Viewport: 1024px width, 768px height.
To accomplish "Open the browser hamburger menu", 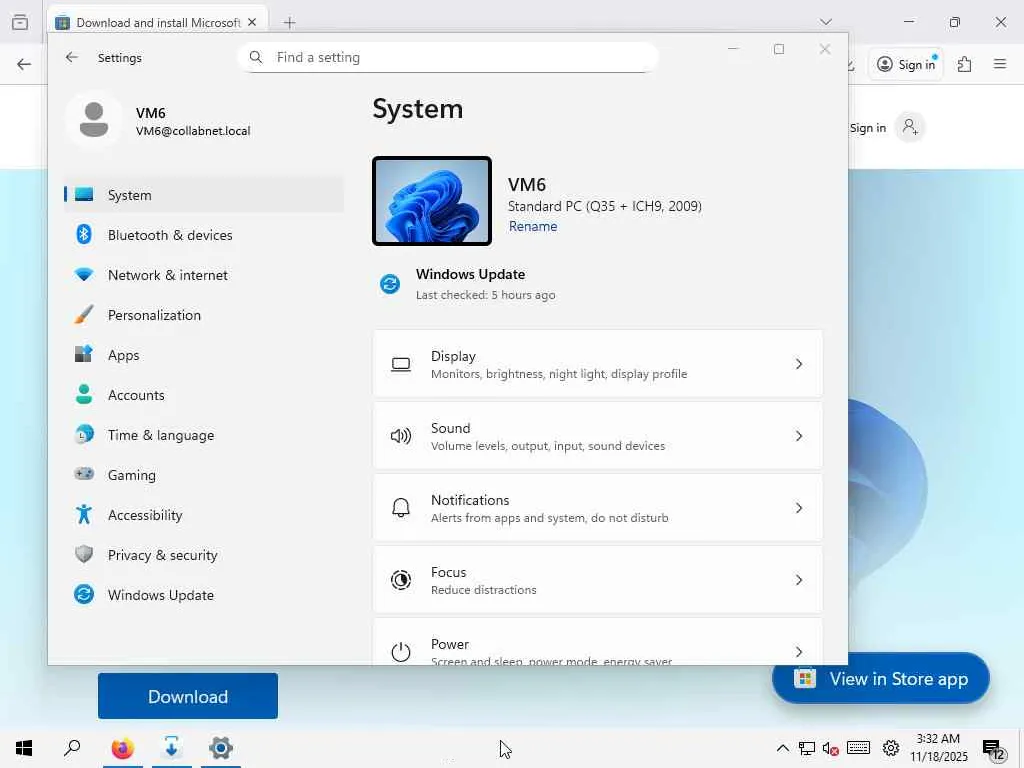I will point(1000,64).
